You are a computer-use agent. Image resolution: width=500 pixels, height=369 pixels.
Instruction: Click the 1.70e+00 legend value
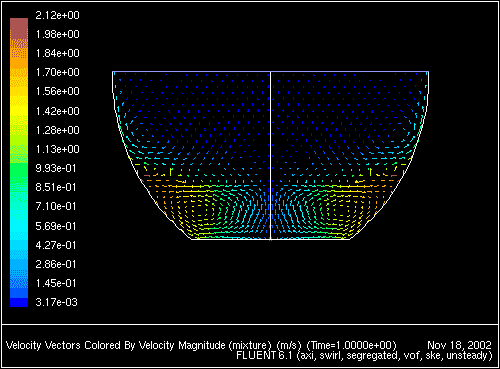pos(57,72)
